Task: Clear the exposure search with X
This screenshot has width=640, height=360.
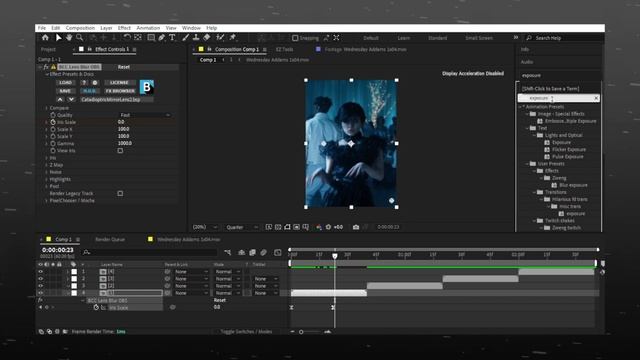Action: 596,98
